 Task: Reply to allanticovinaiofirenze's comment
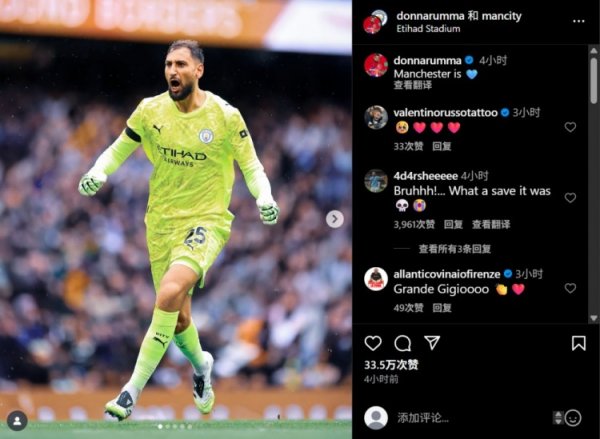(442, 308)
